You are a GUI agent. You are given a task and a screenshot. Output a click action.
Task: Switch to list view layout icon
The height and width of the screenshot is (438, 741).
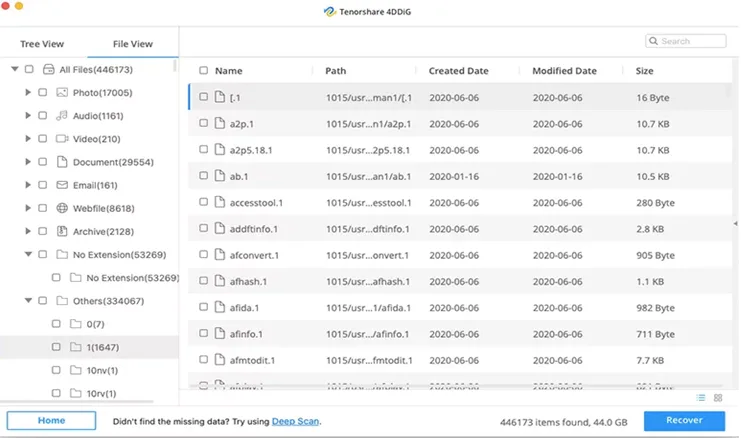(x=701, y=398)
